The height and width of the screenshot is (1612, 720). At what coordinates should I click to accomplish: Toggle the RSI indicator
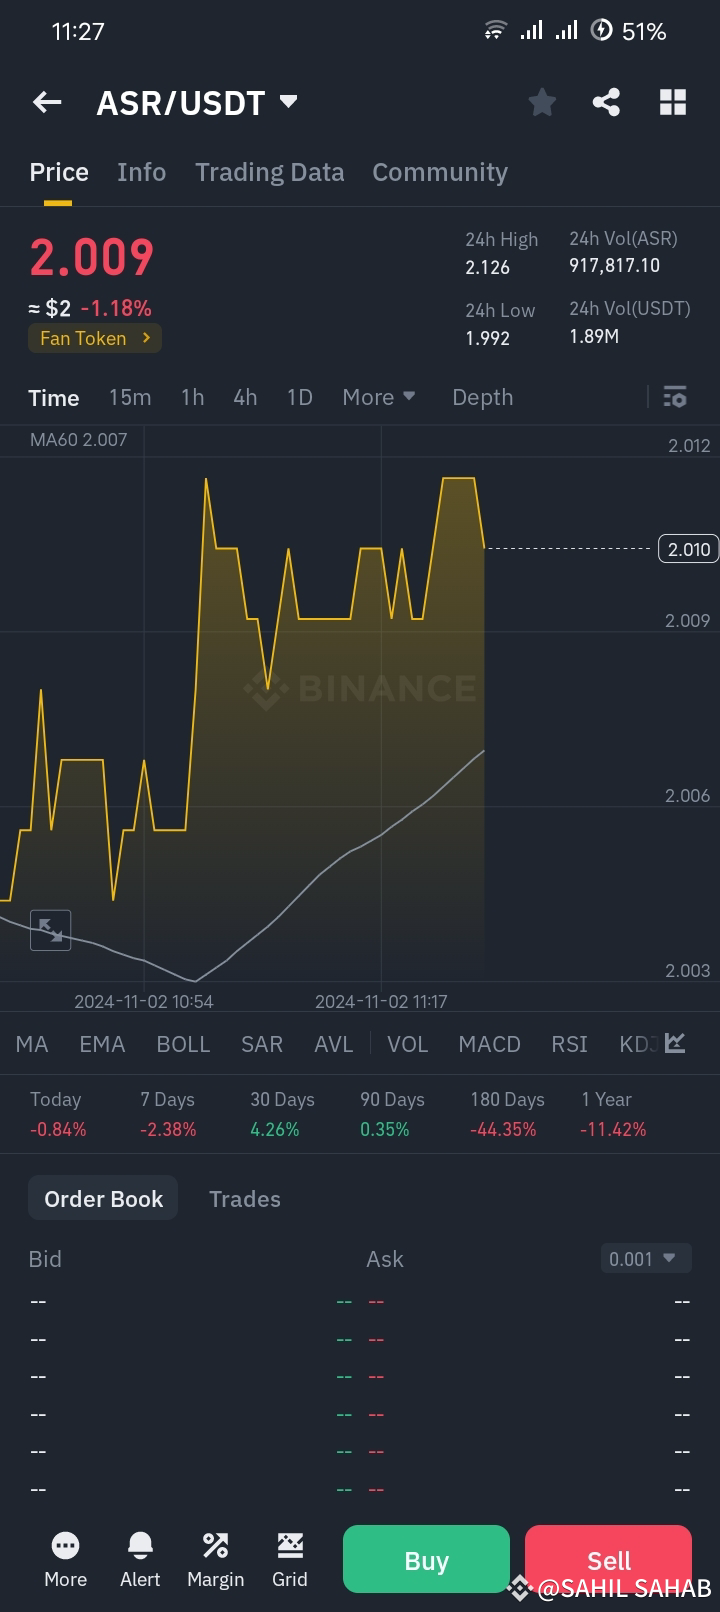(568, 1043)
